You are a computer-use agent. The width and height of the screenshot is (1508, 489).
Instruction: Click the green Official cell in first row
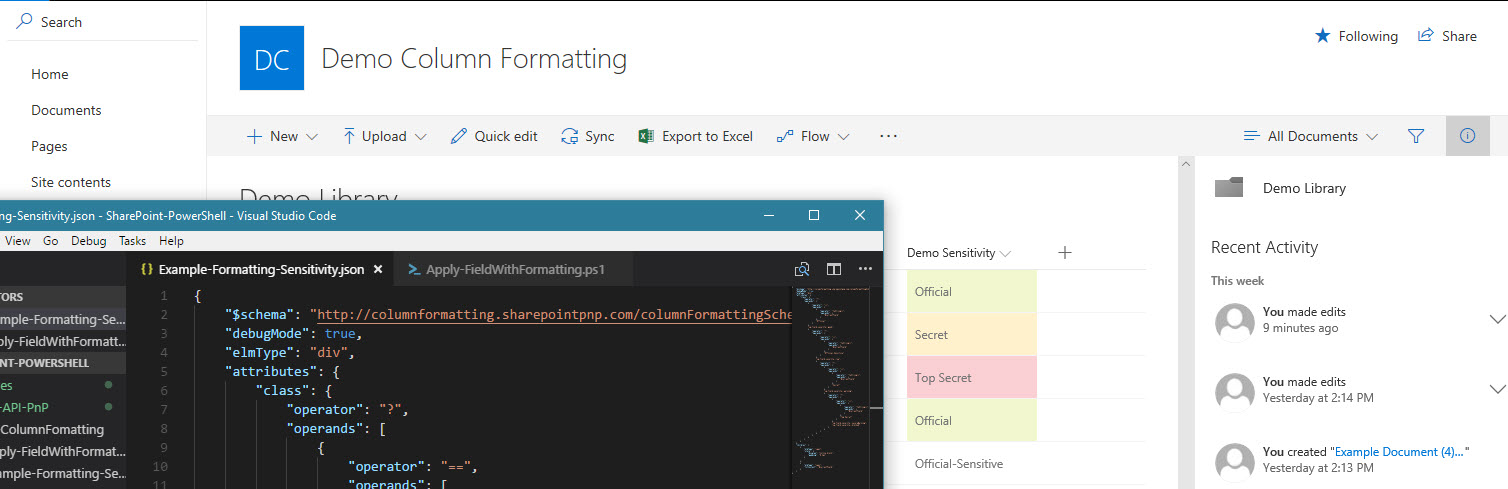tap(971, 292)
